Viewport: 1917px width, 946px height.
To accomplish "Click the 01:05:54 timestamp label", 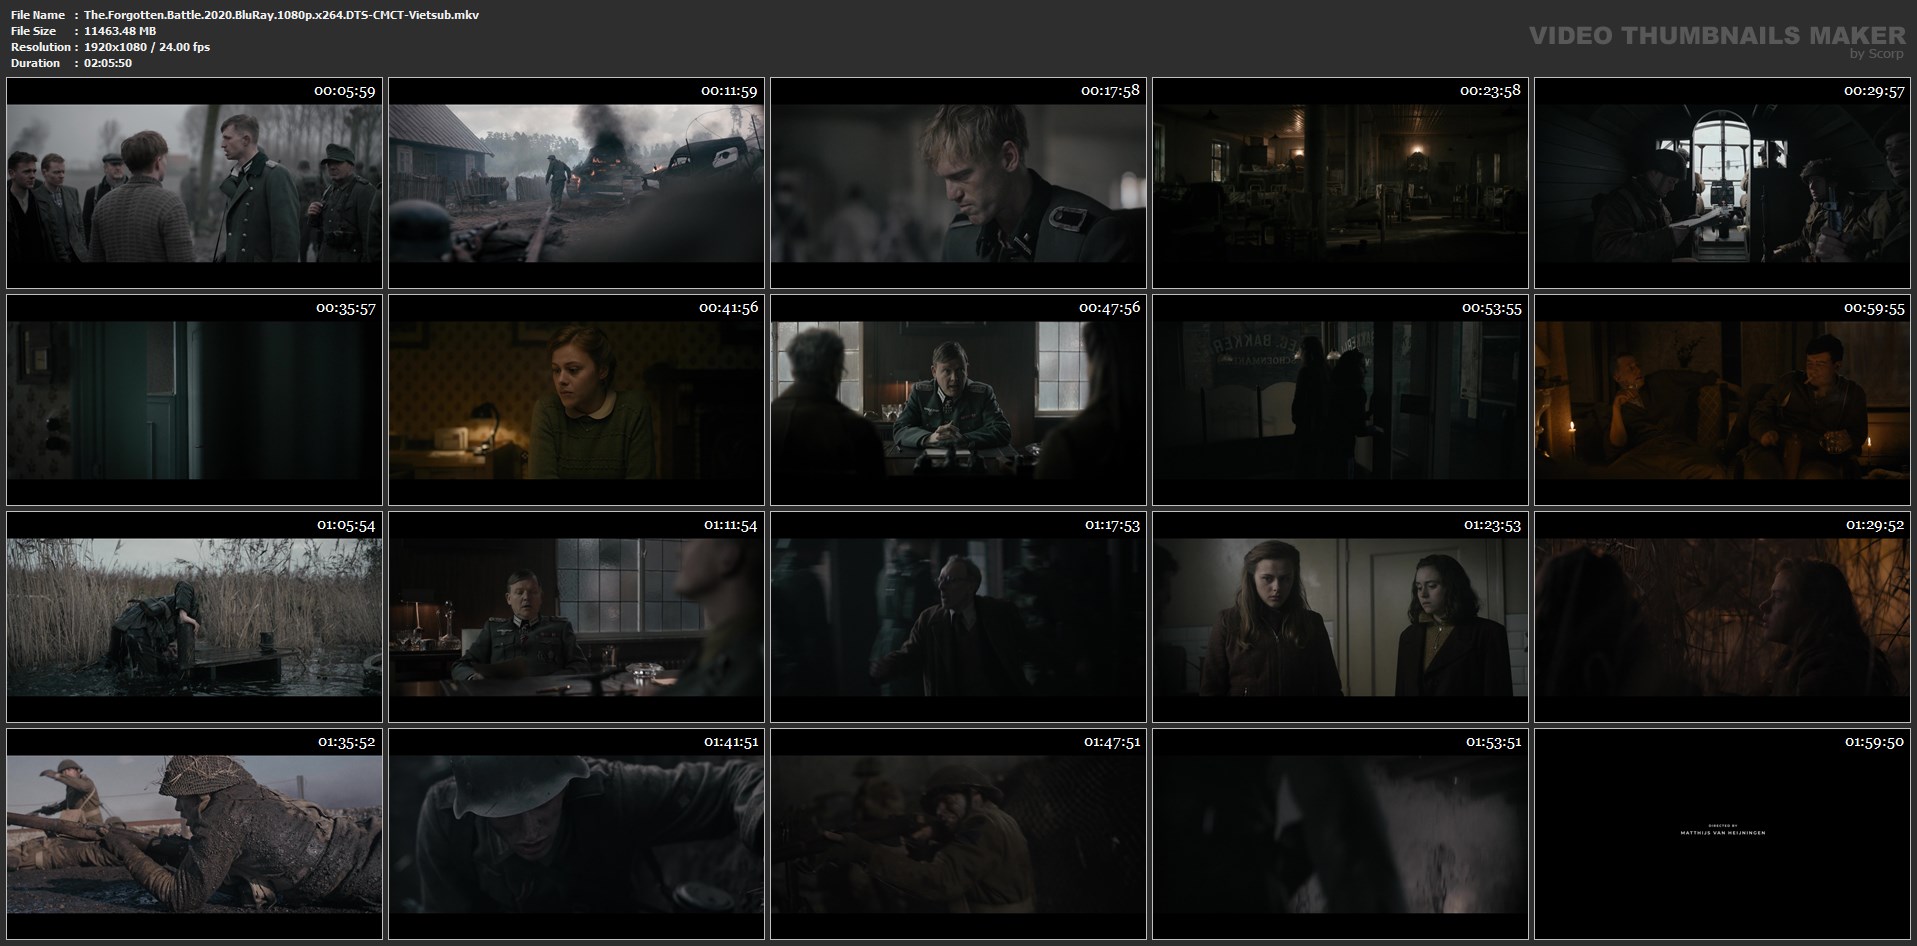I will [346, 525].
